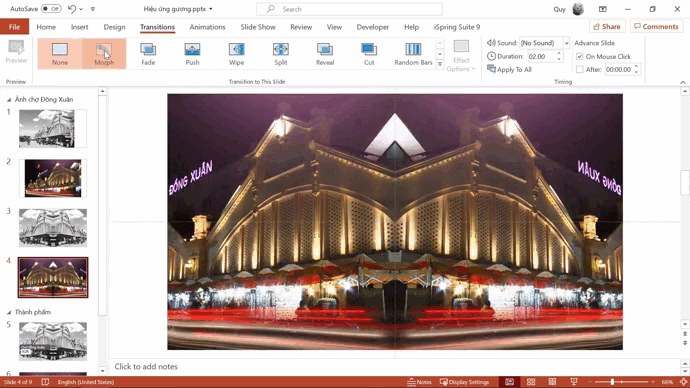Click the After time field

(618, 70)
